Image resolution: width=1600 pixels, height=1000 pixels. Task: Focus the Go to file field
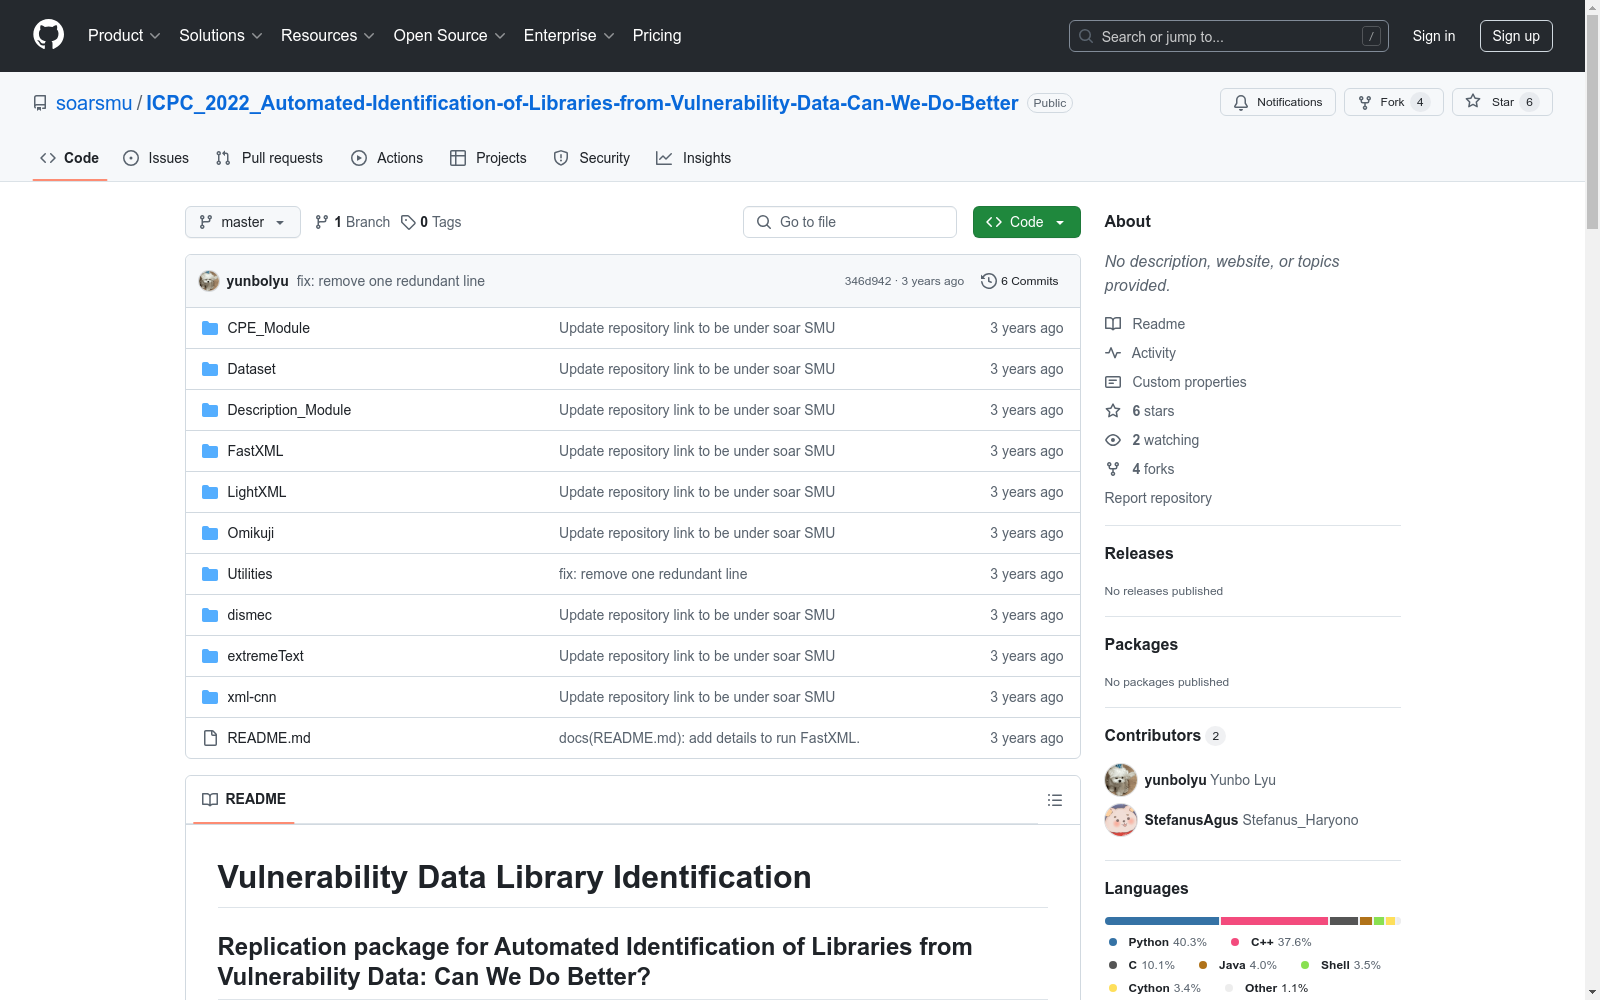[850, 222]
